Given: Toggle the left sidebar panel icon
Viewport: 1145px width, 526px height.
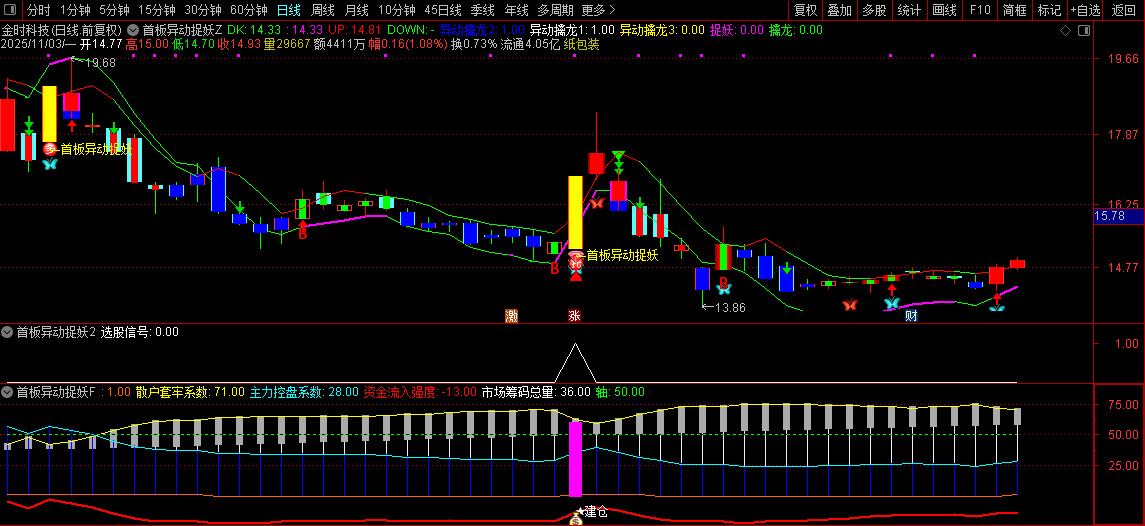Looking at the screenshot, I should [x=11, y=10].
